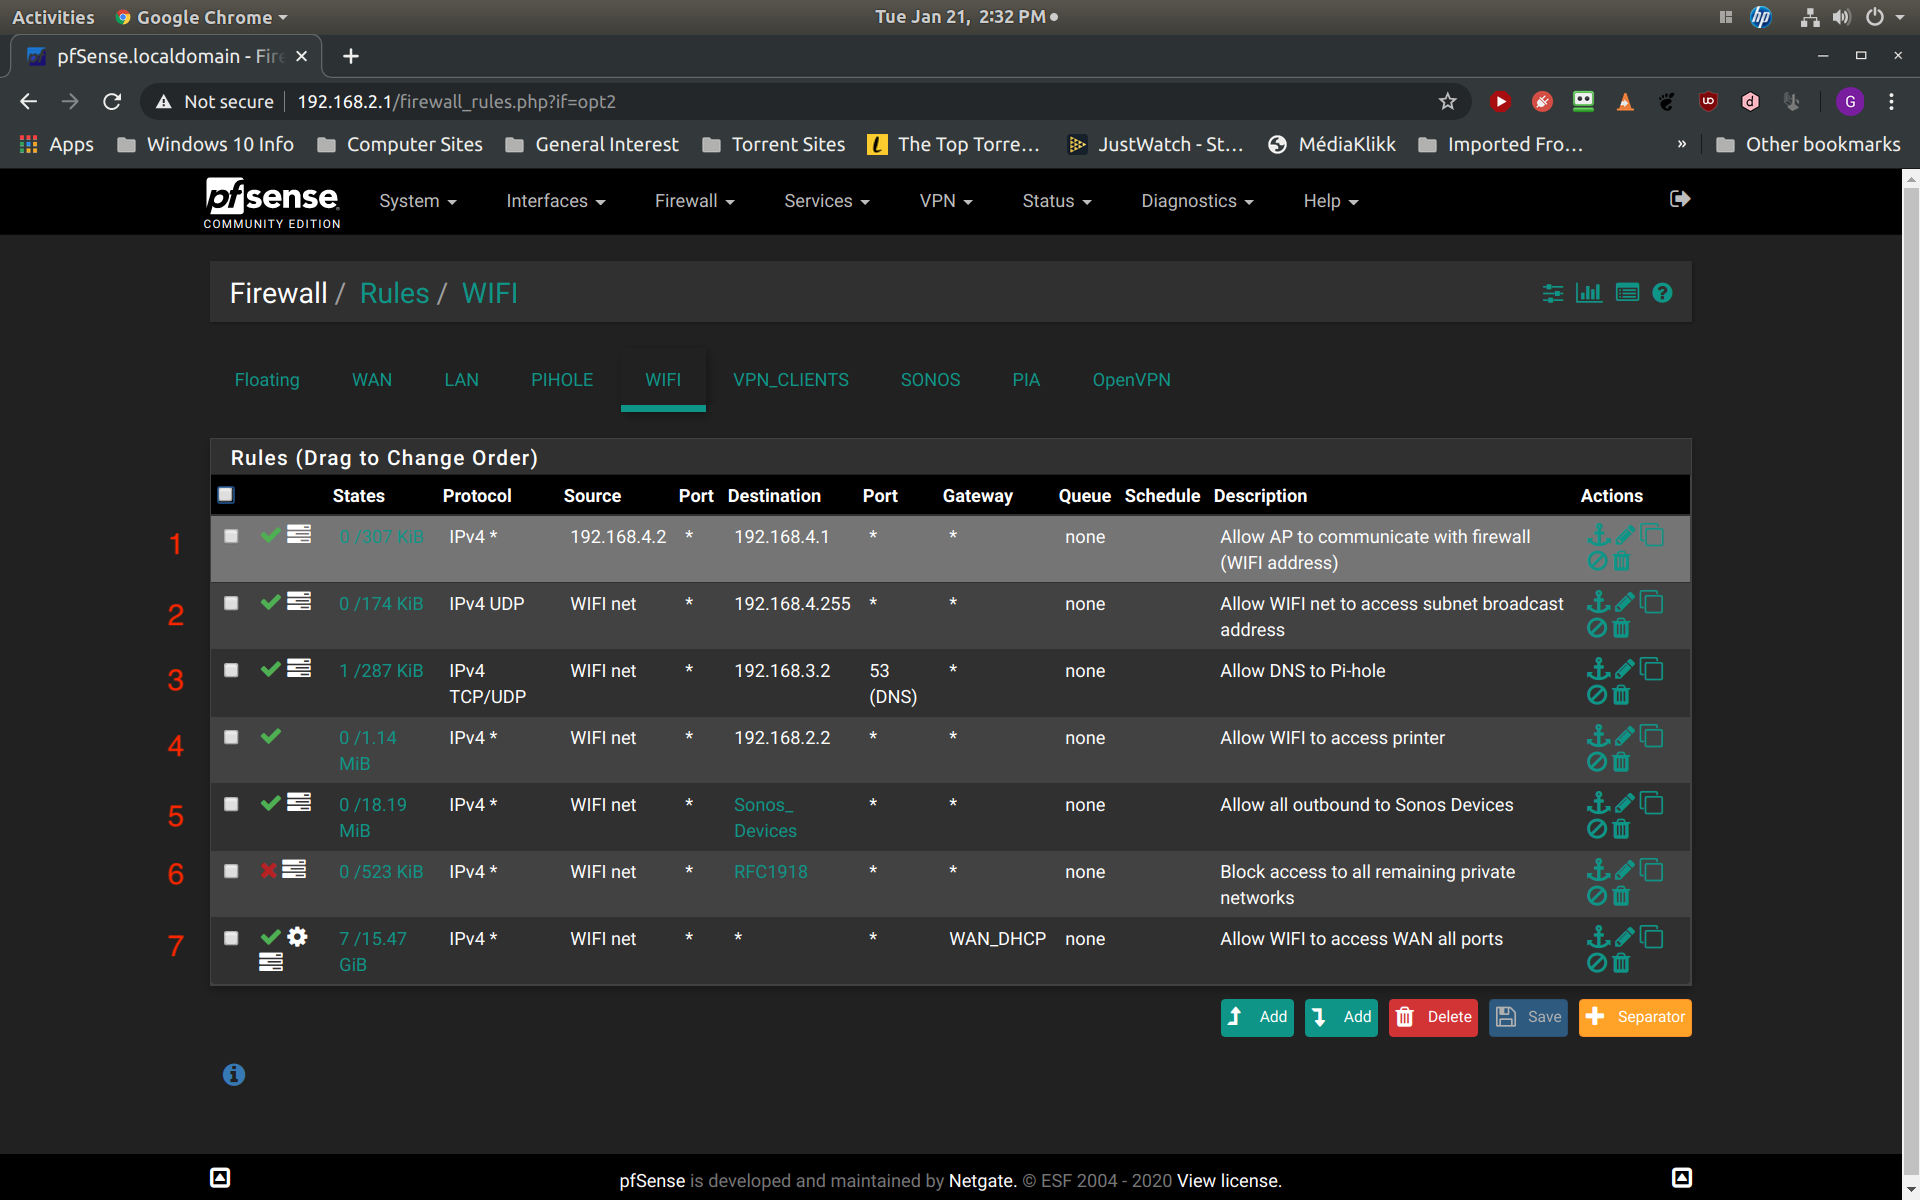Show hidden bookmarks via the chevron
The width and height of the screenshot is (1920, 1200).
point(1682,144)
